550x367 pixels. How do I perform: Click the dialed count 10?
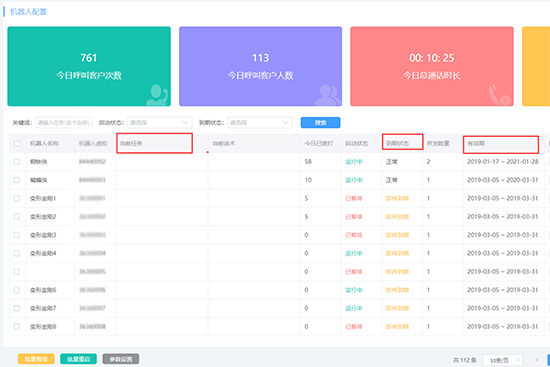pyautogui.click(x=308, y=180)
